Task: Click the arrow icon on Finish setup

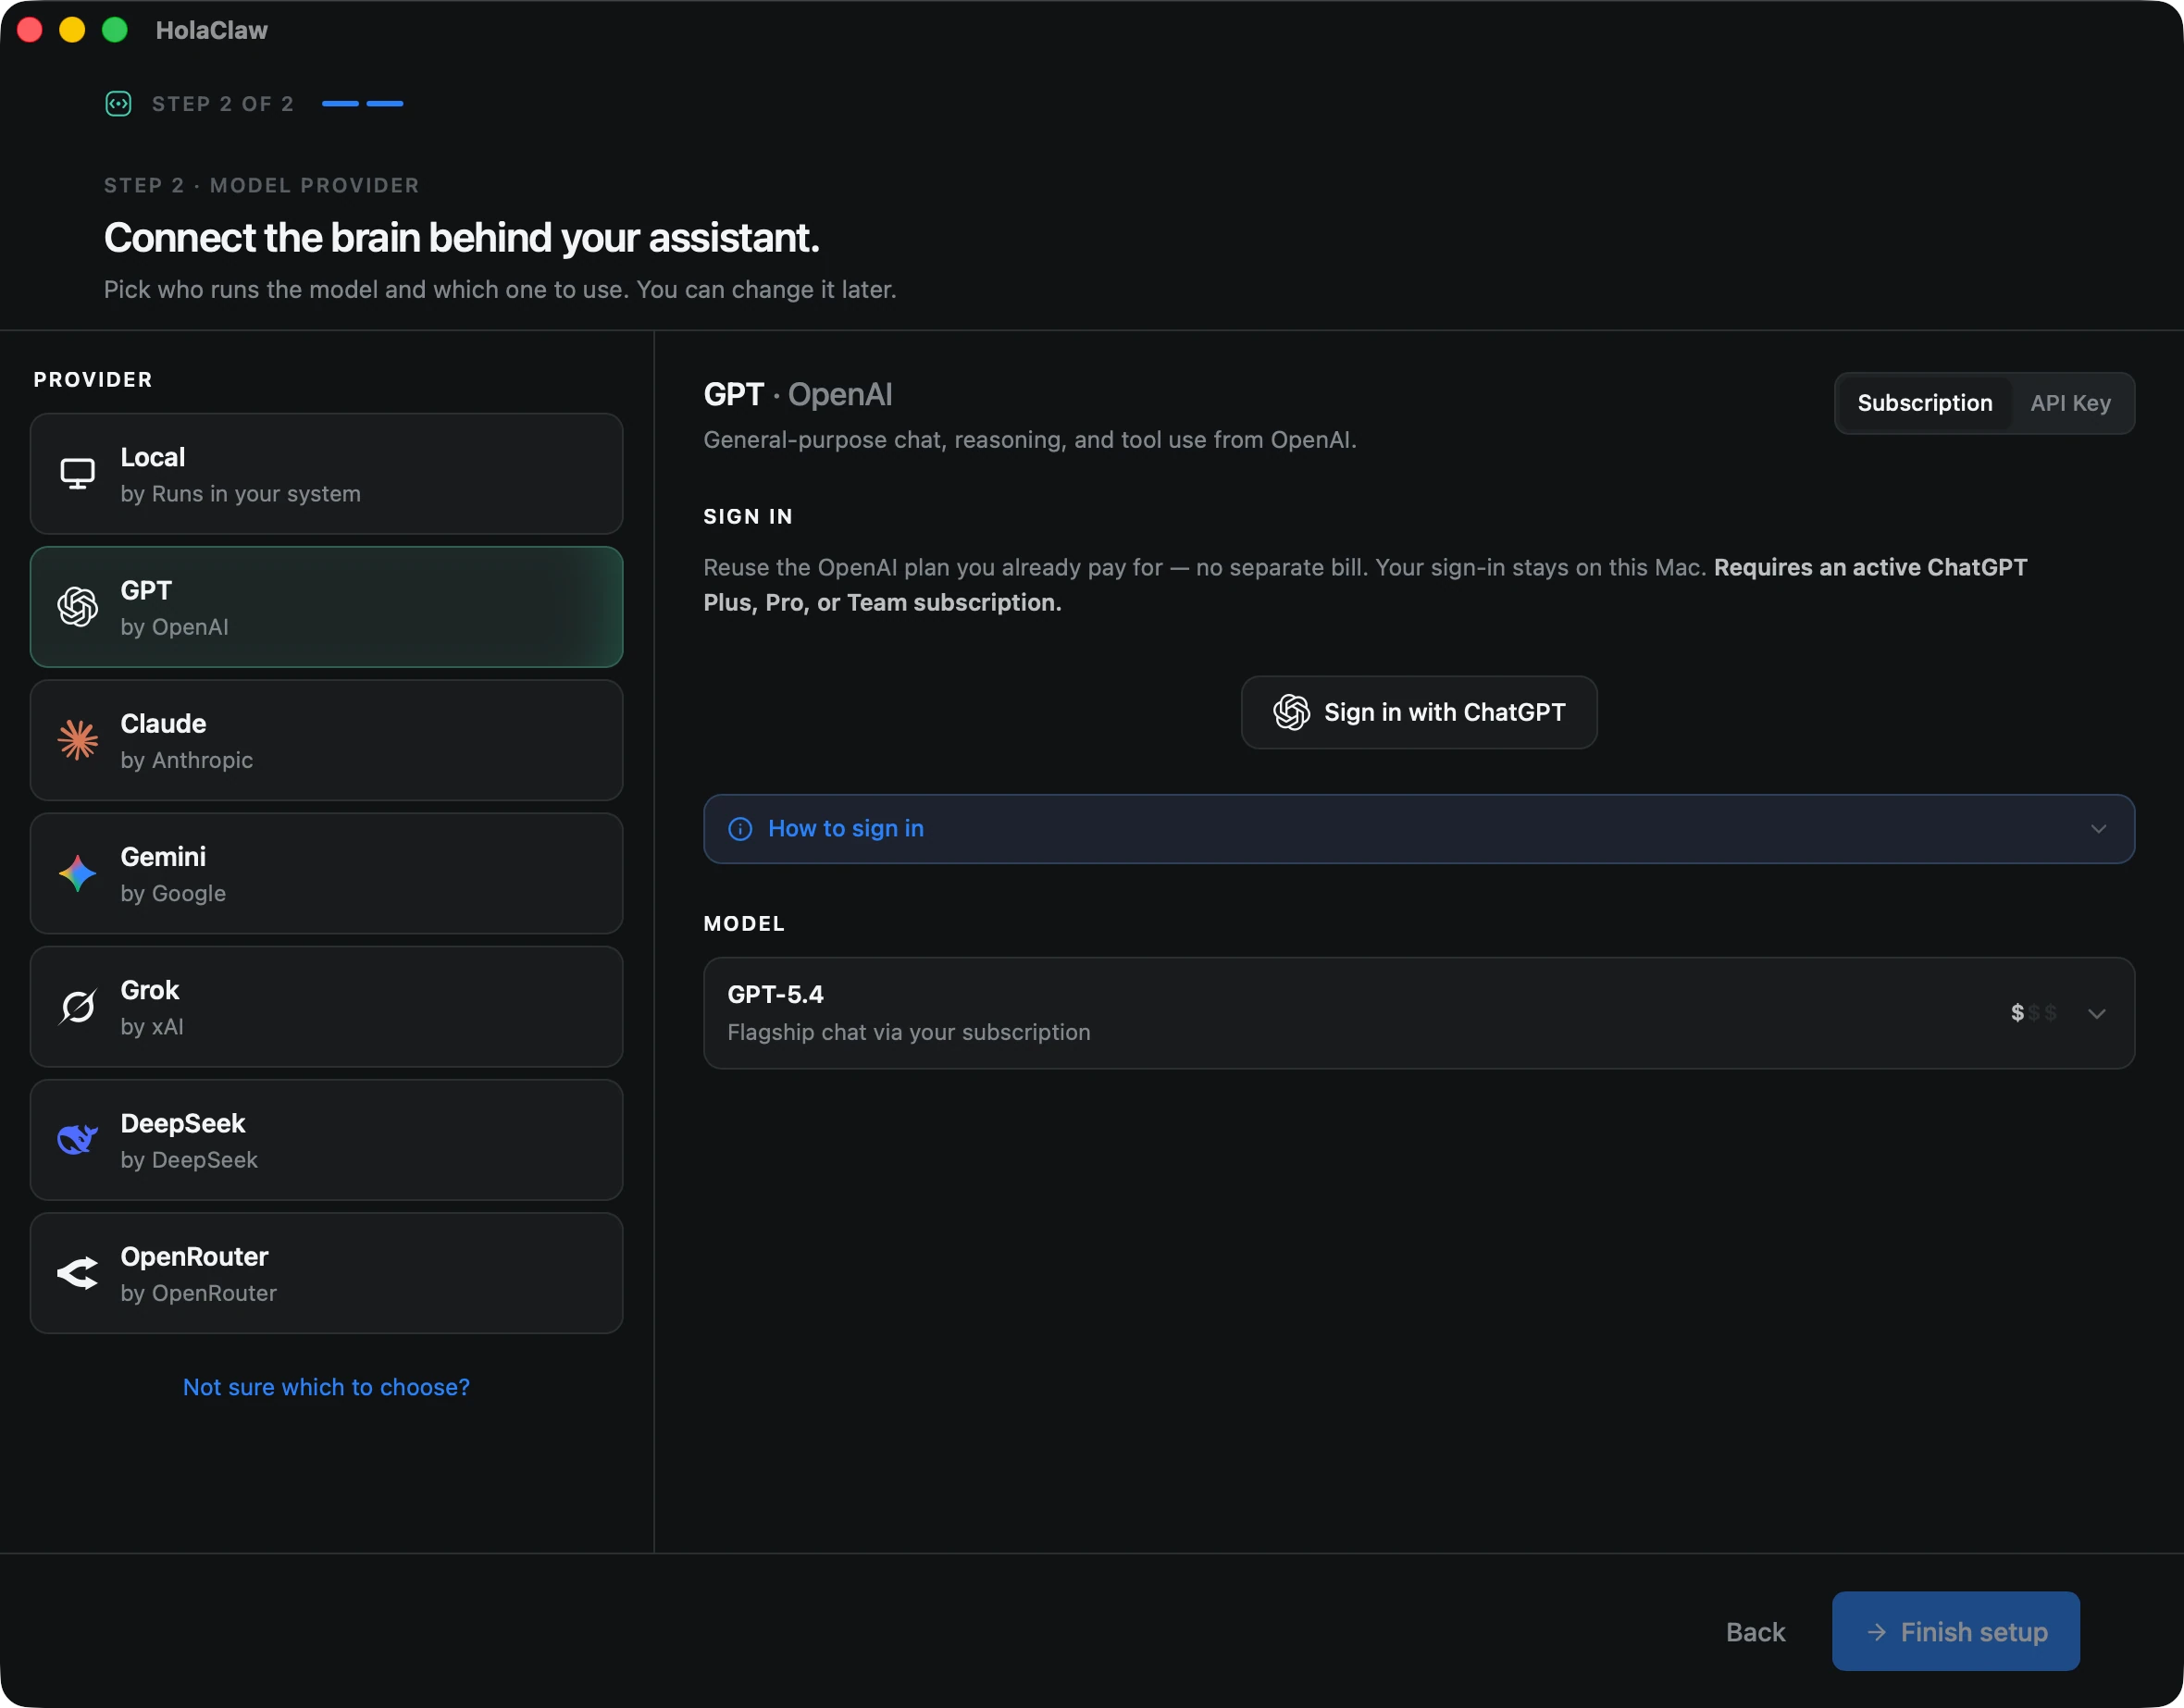Action: (1876, 1632)
